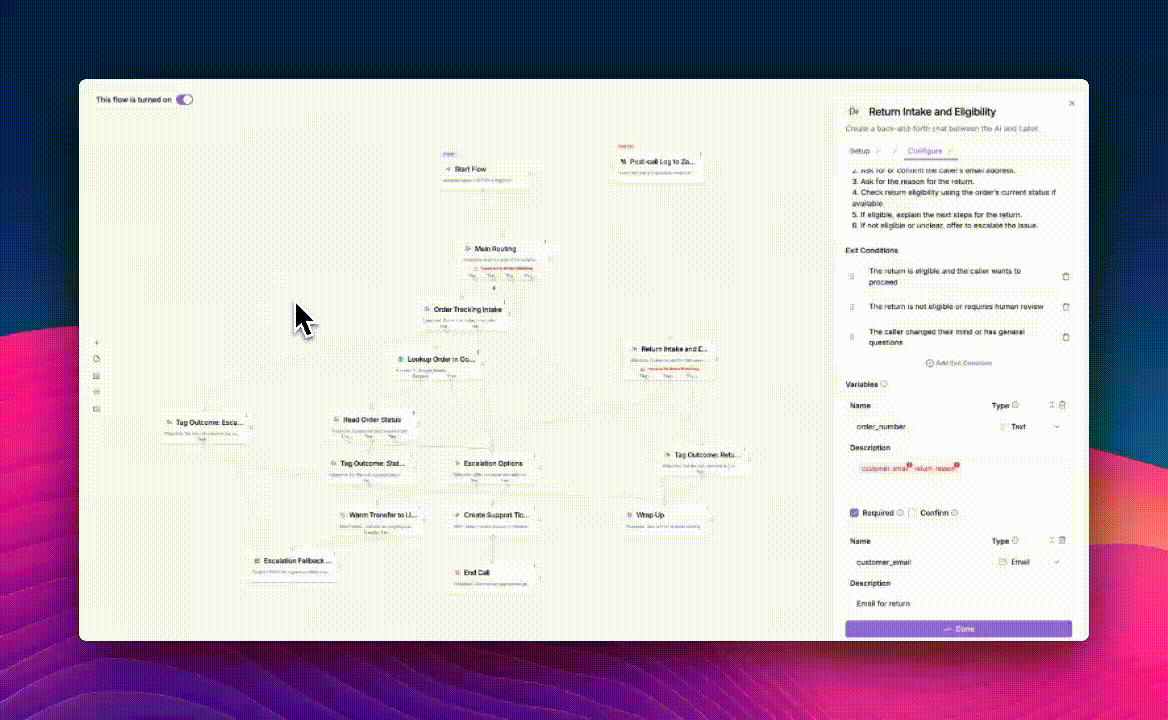The height and width of the screenshot is (720, 1168).
Task: Select the Return Intake and E... node on canvas
Action: pos(670,361)
